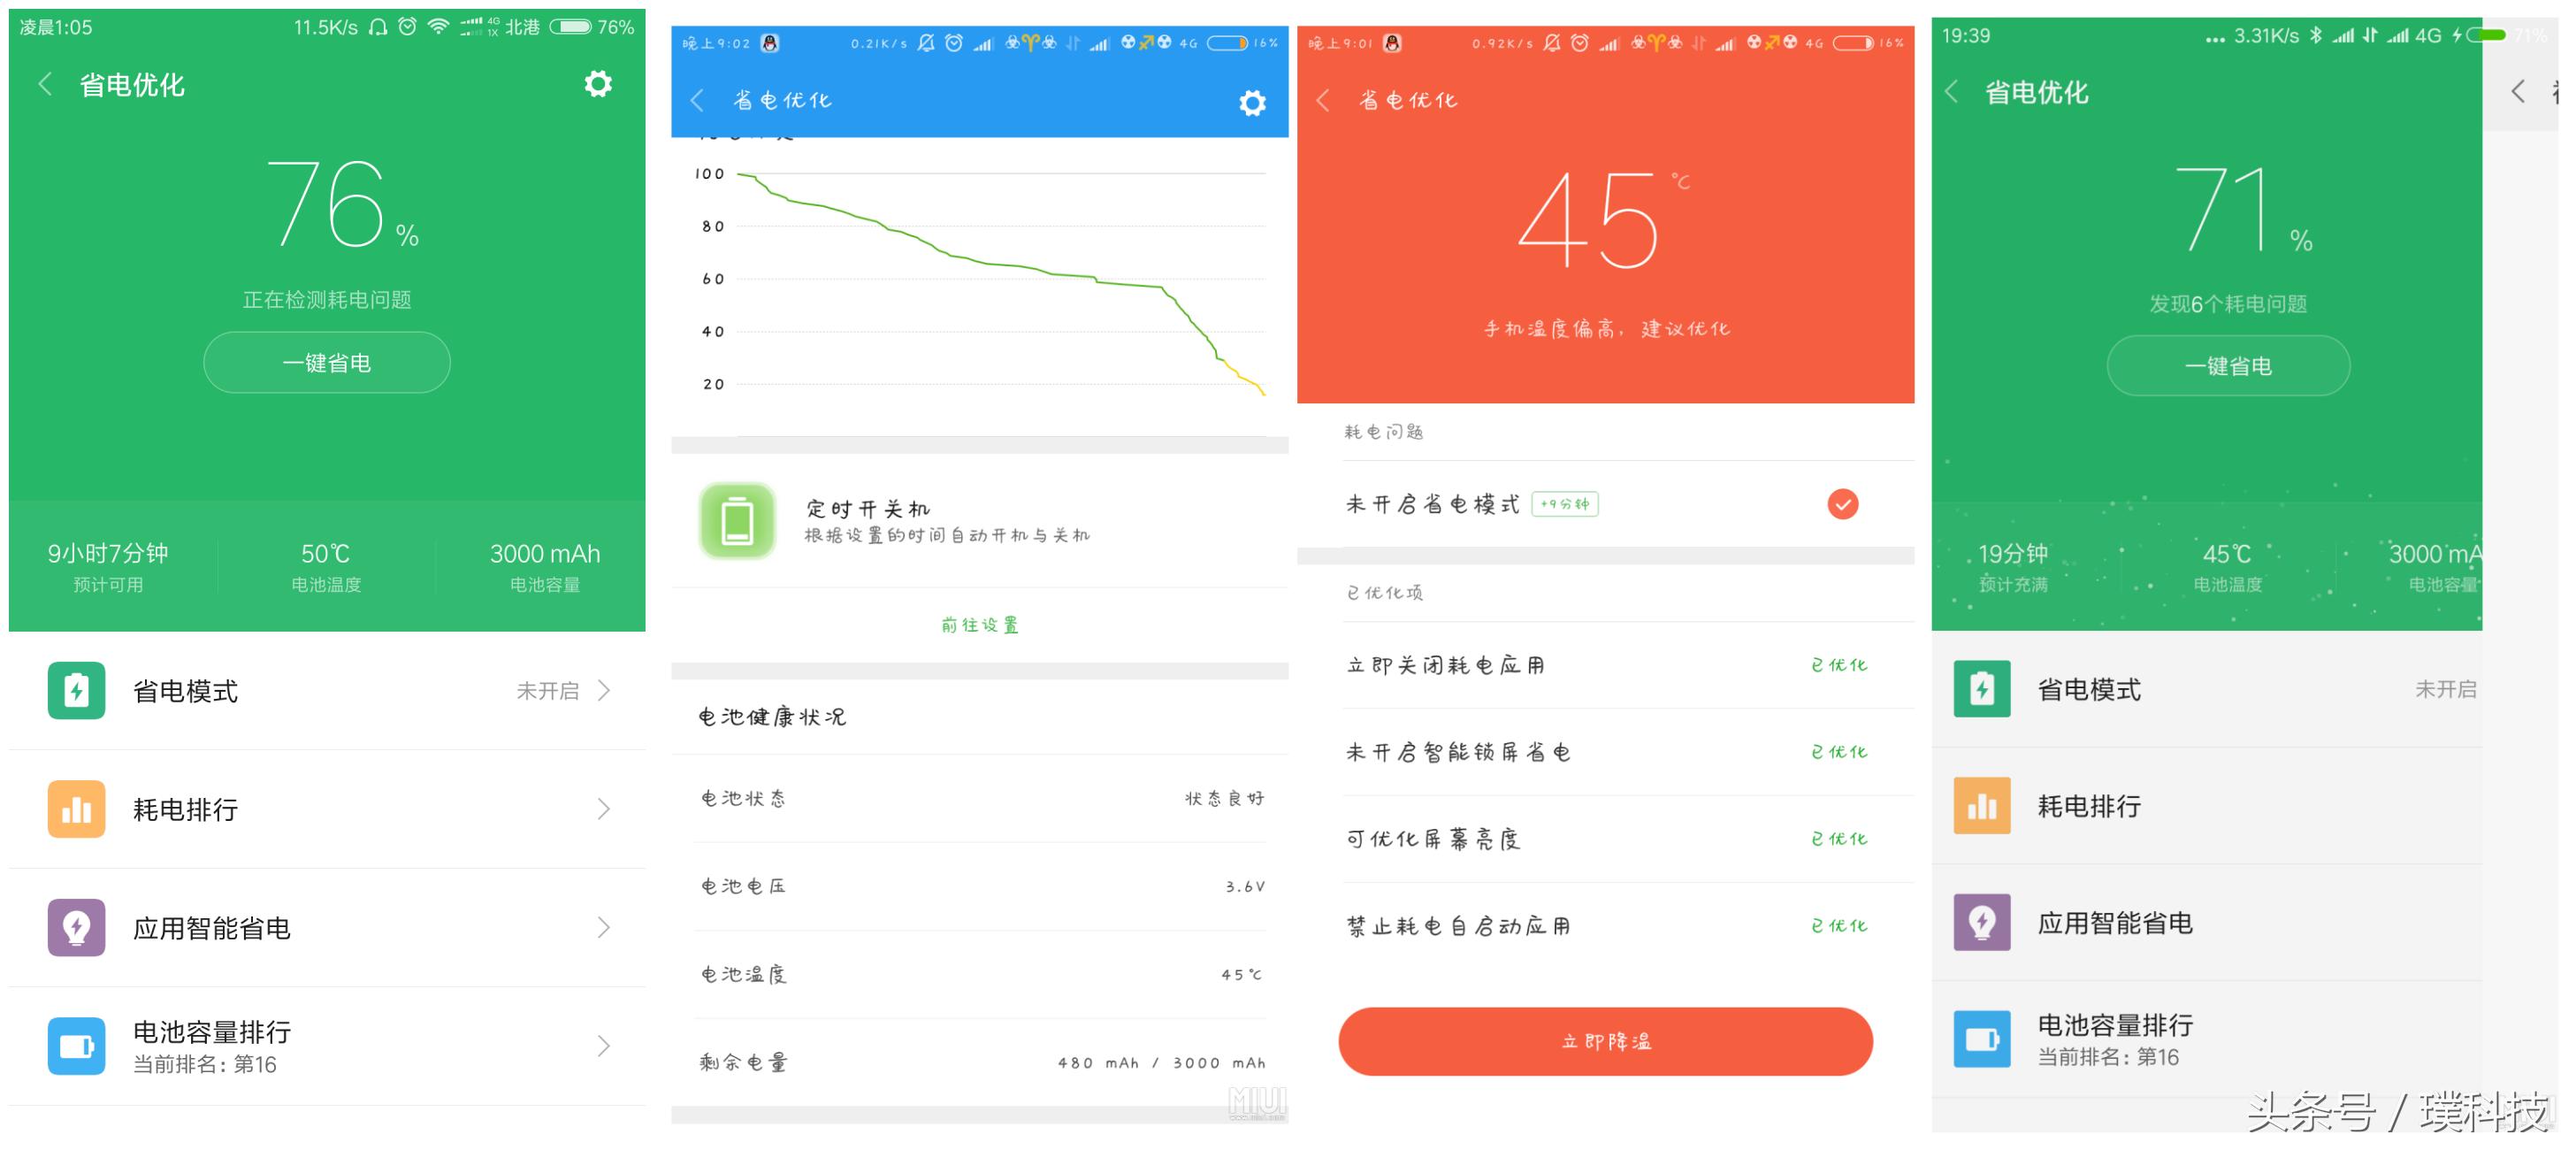Select the 应用智能省电 bulb icon

click(76, 927)
